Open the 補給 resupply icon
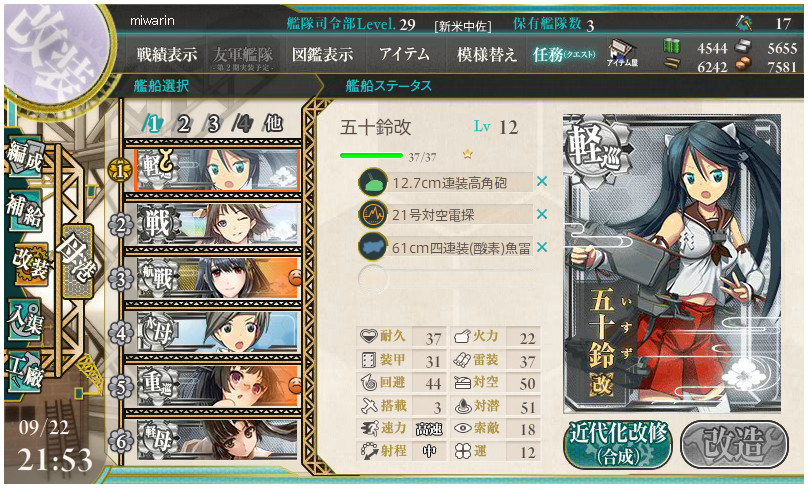Image resolution: width=808 pixels, height=488 pixels. coord(25,210)
